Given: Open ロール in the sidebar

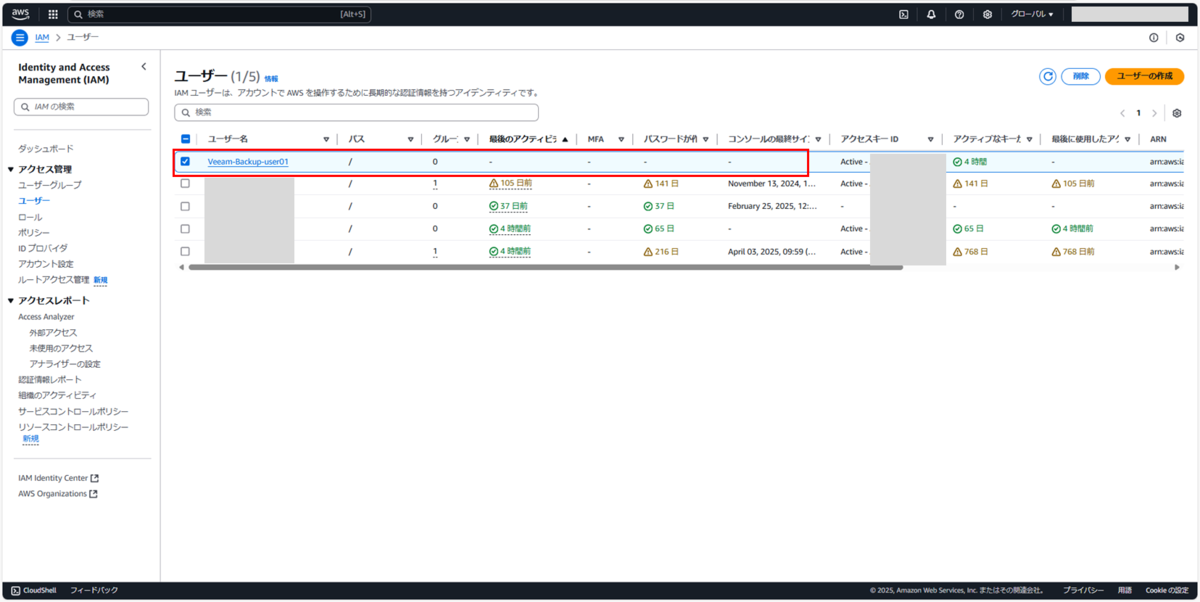Looking at the screenshot, I should (30, 217).
